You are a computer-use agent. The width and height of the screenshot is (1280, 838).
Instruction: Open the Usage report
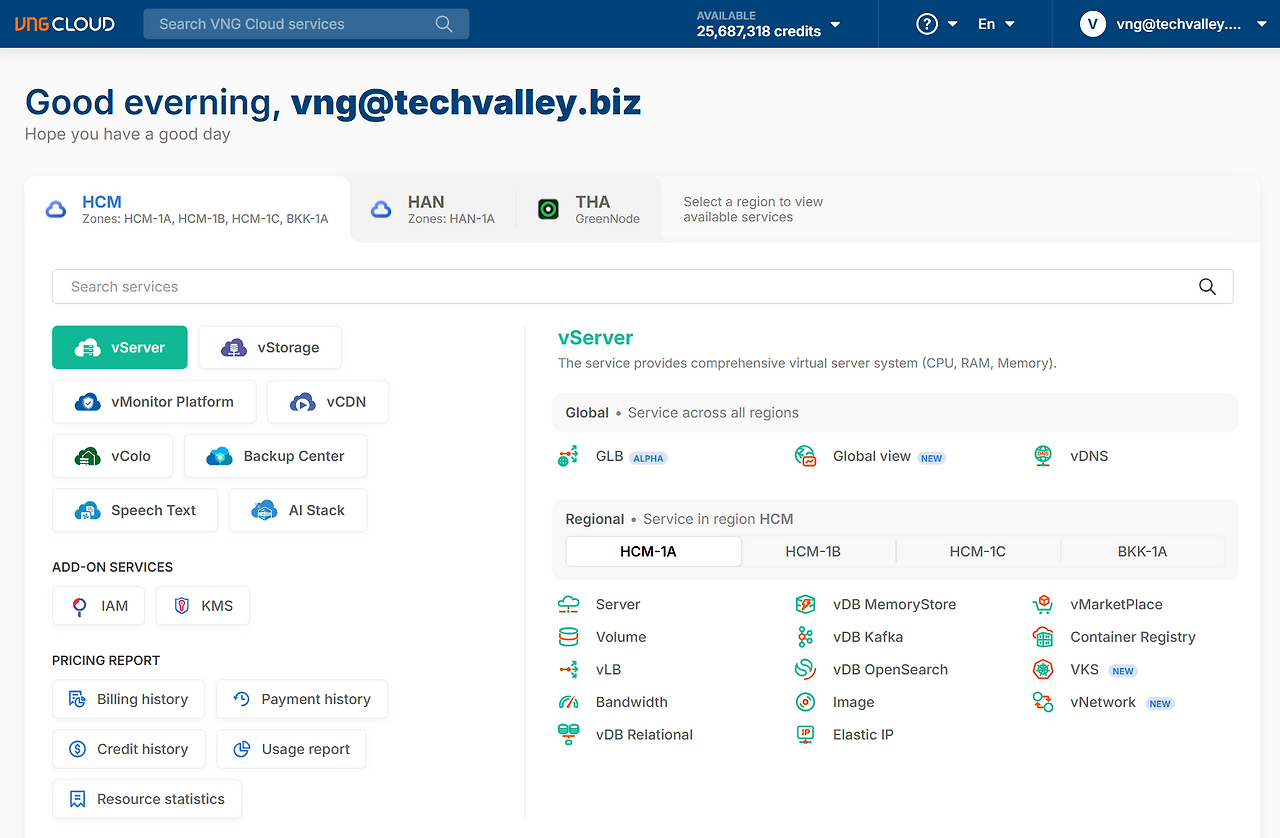(x=291, y=749)
